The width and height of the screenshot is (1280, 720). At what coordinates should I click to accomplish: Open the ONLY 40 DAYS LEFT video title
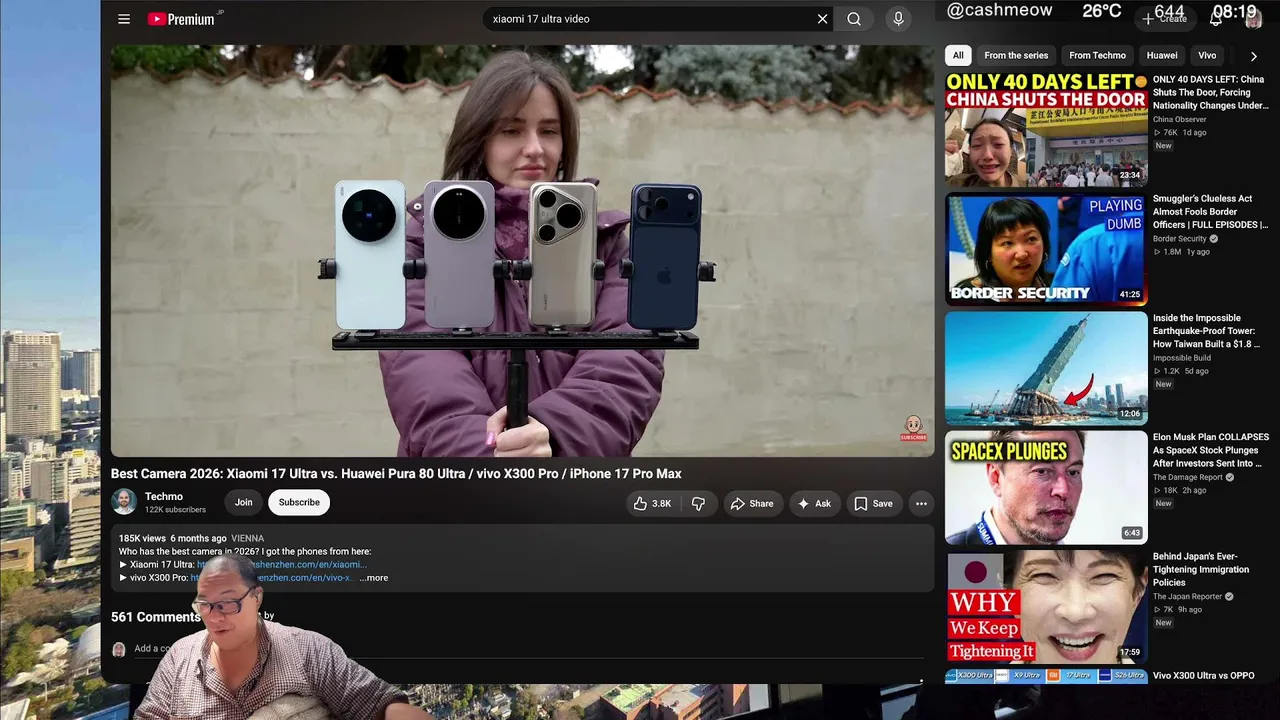[x=1210, y=92]
